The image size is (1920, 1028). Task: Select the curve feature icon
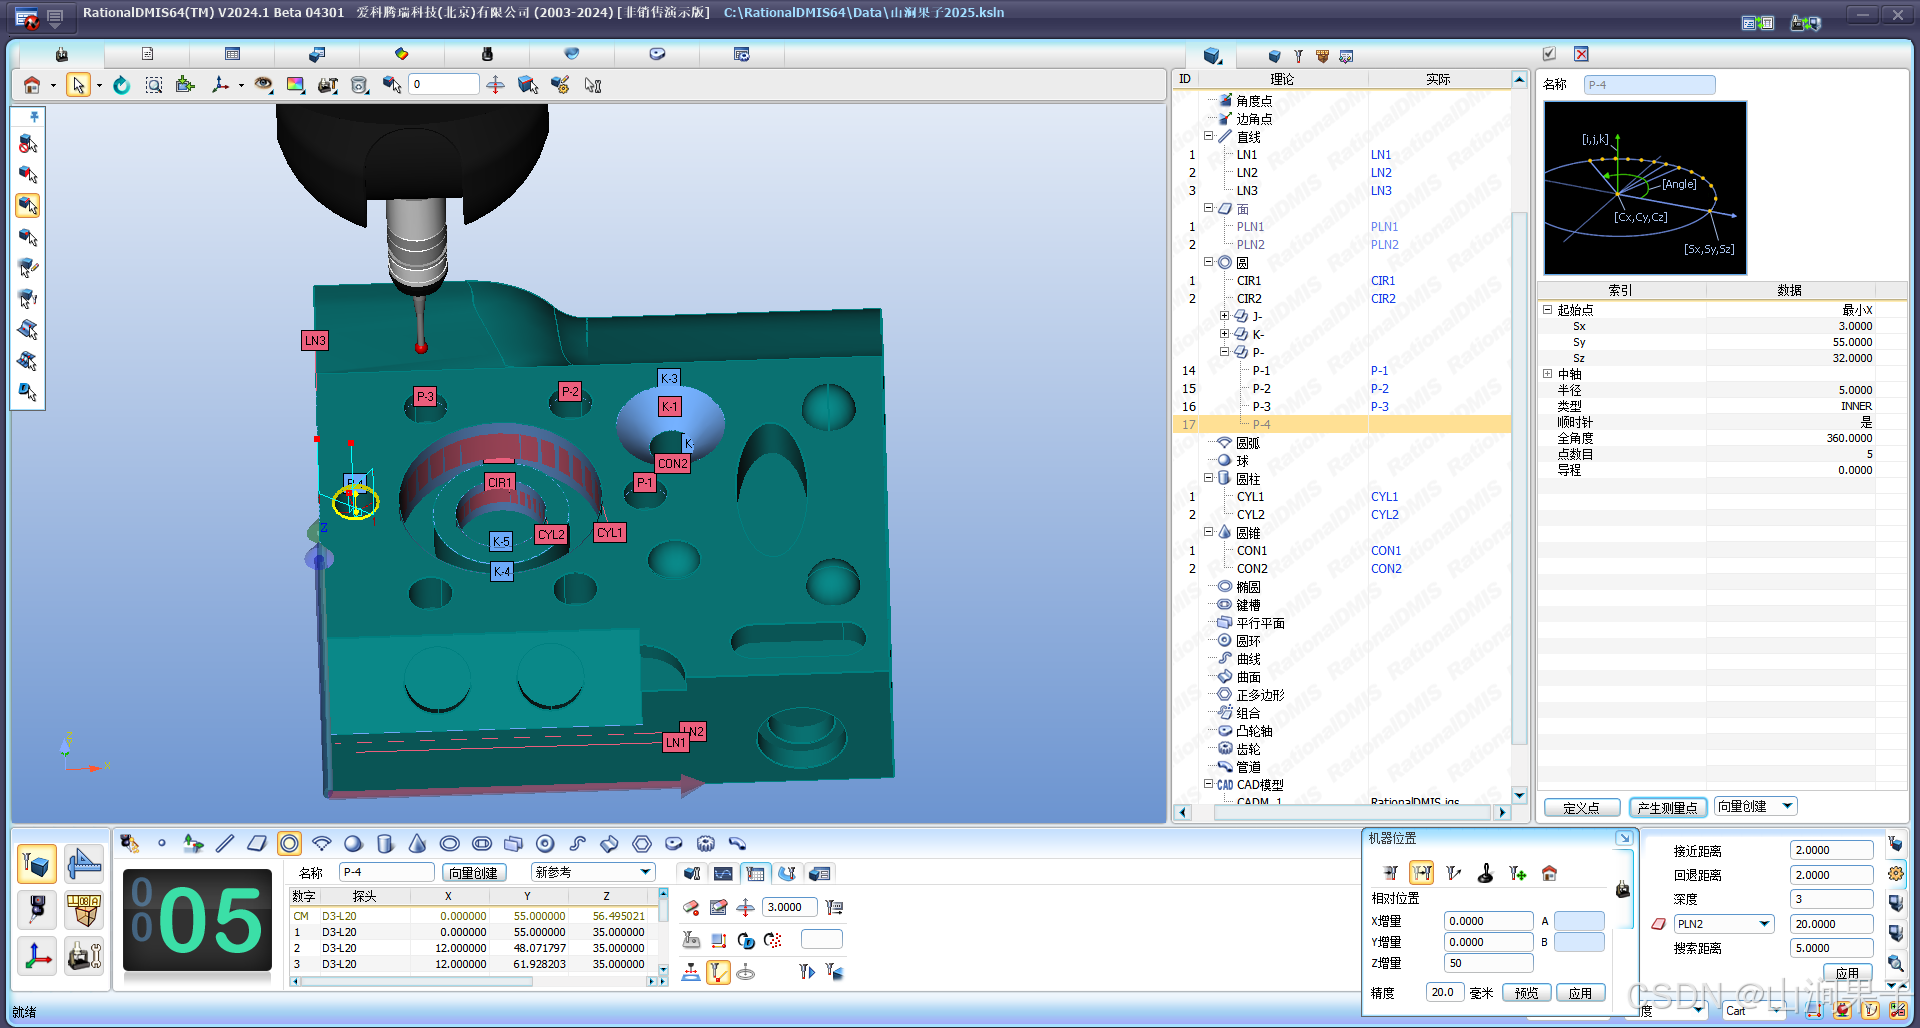point(577,843)
